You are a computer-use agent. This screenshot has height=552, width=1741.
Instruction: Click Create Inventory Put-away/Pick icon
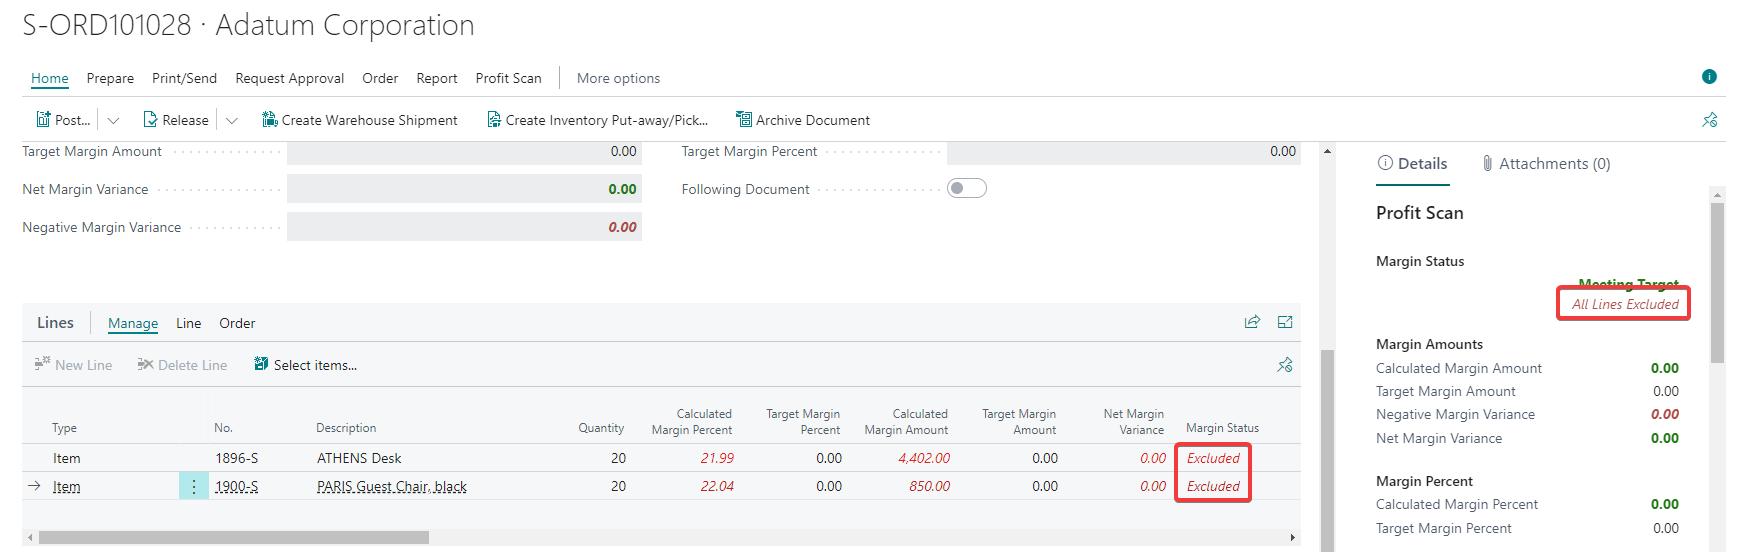click(x=494, y=120)
